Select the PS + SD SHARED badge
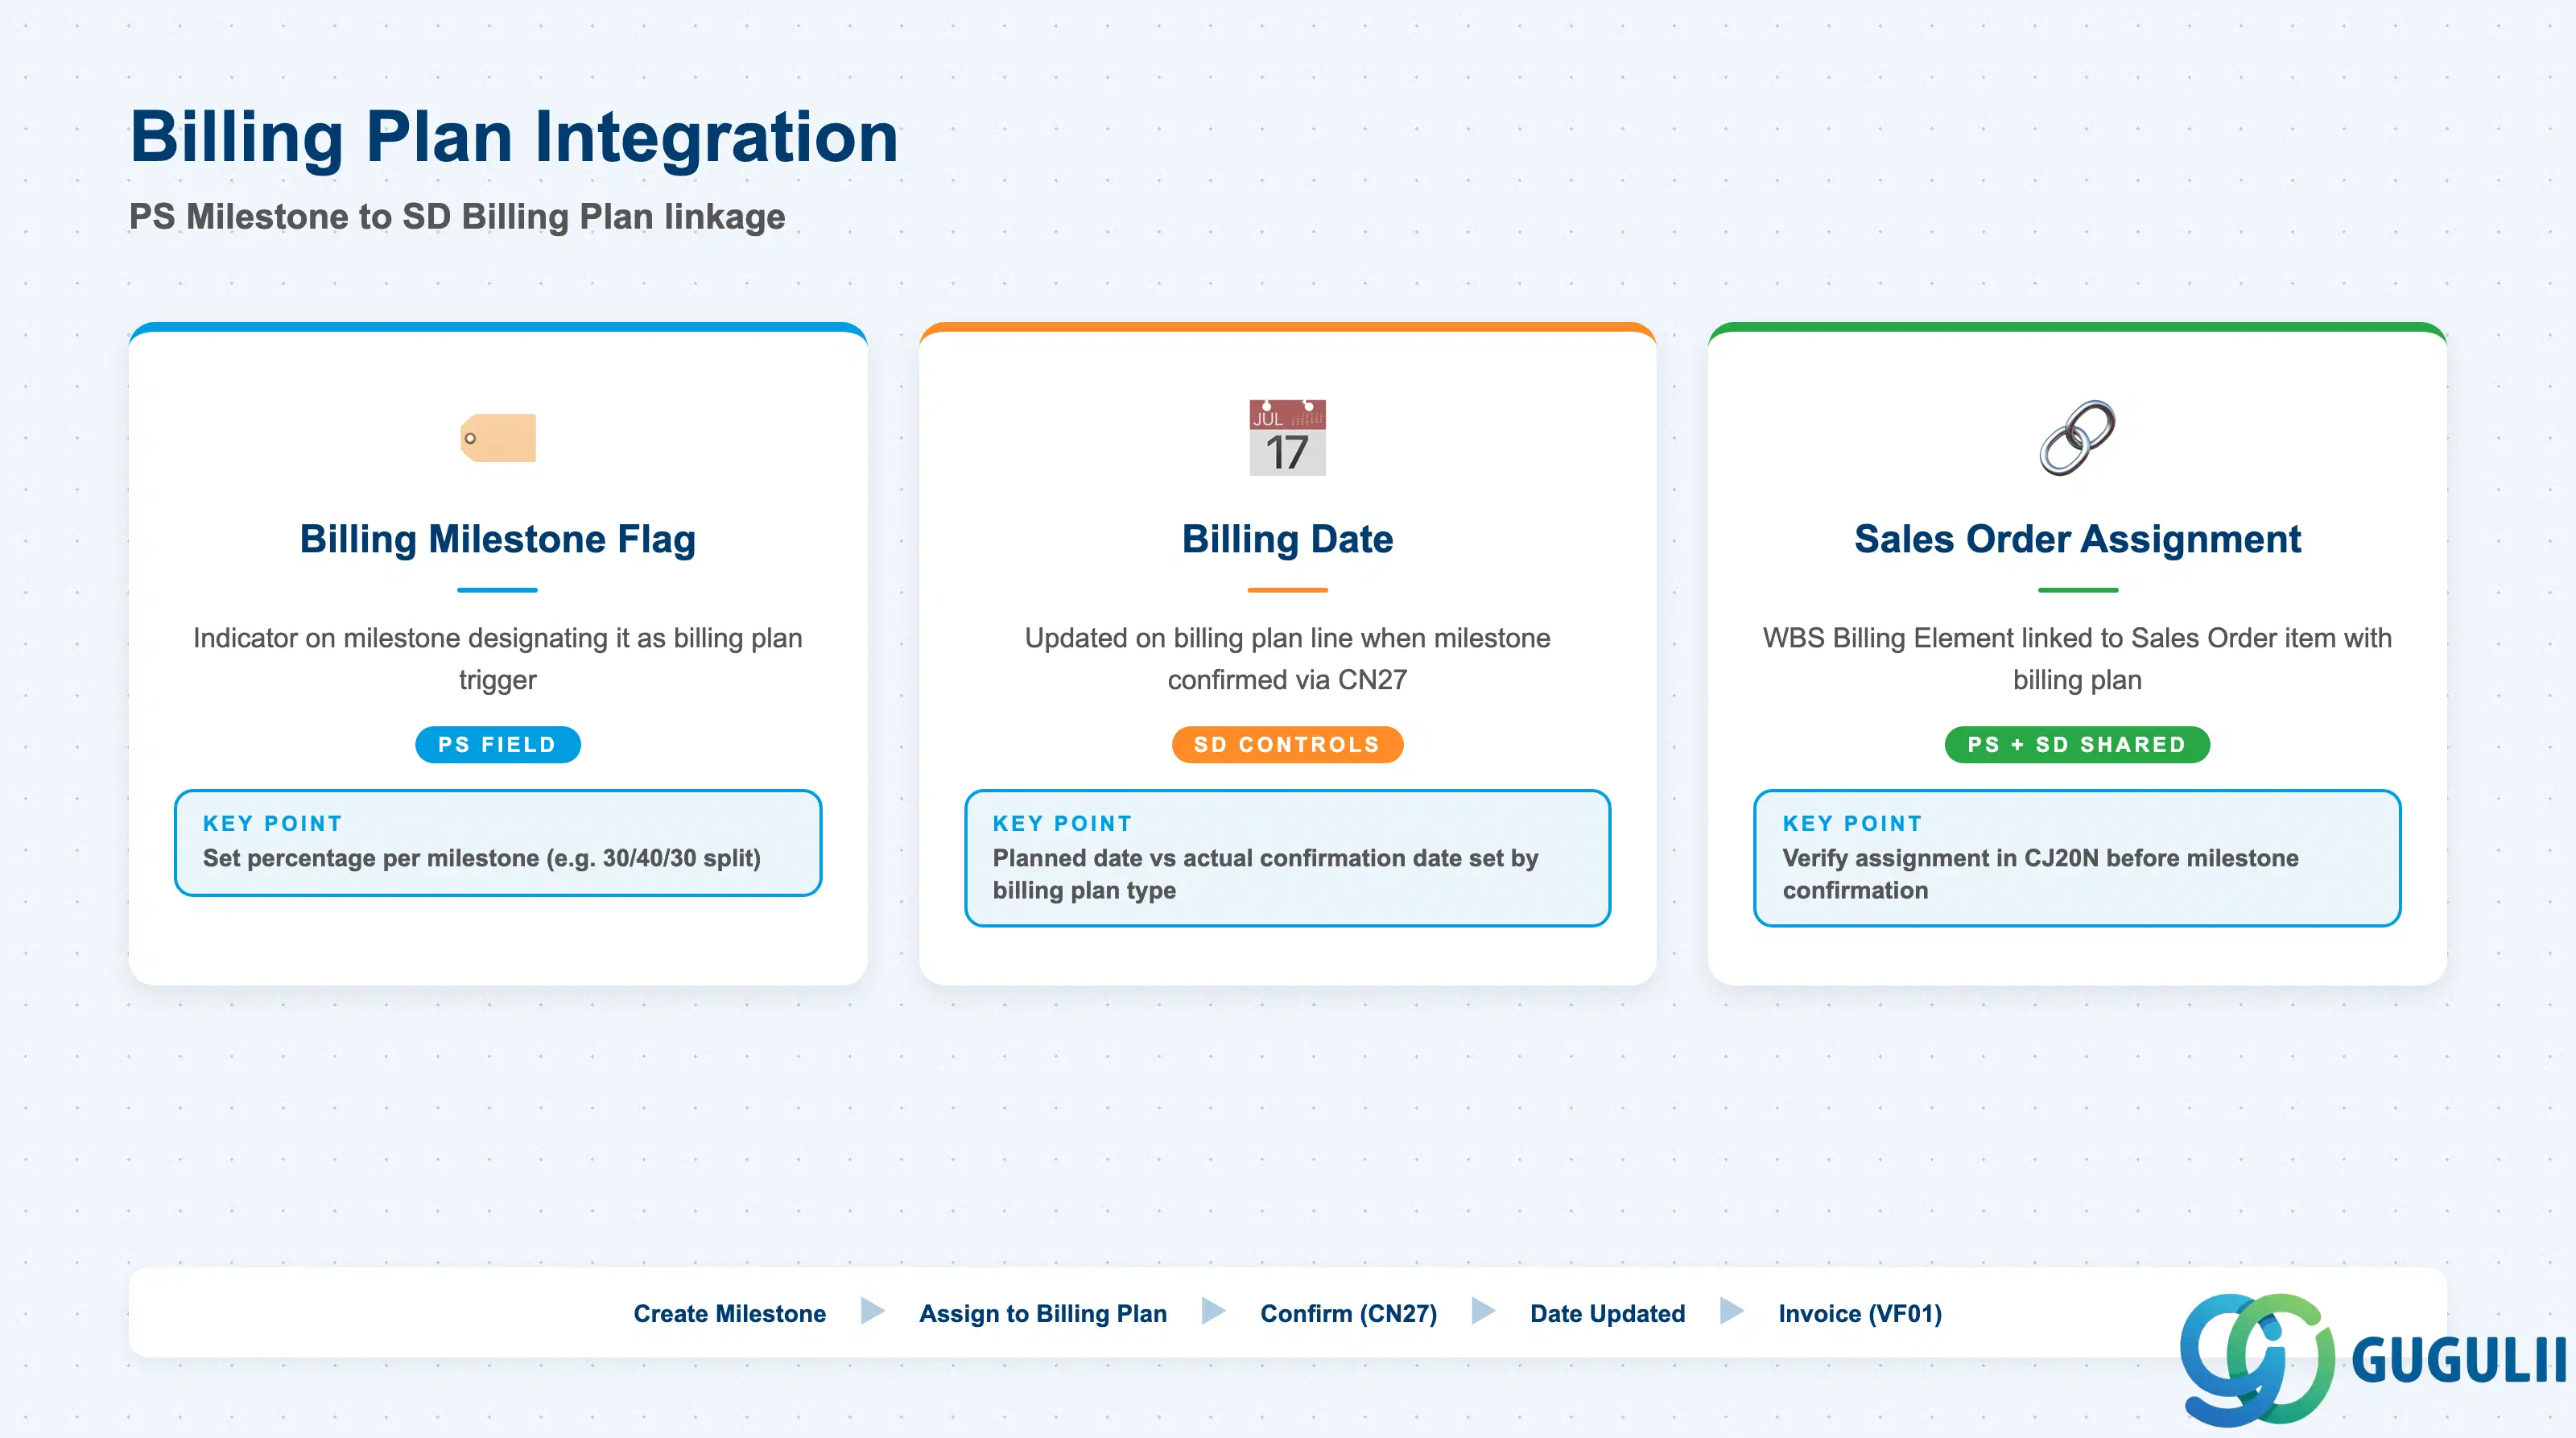Screen dimensions: 2576x1438 click(2077, 745)
